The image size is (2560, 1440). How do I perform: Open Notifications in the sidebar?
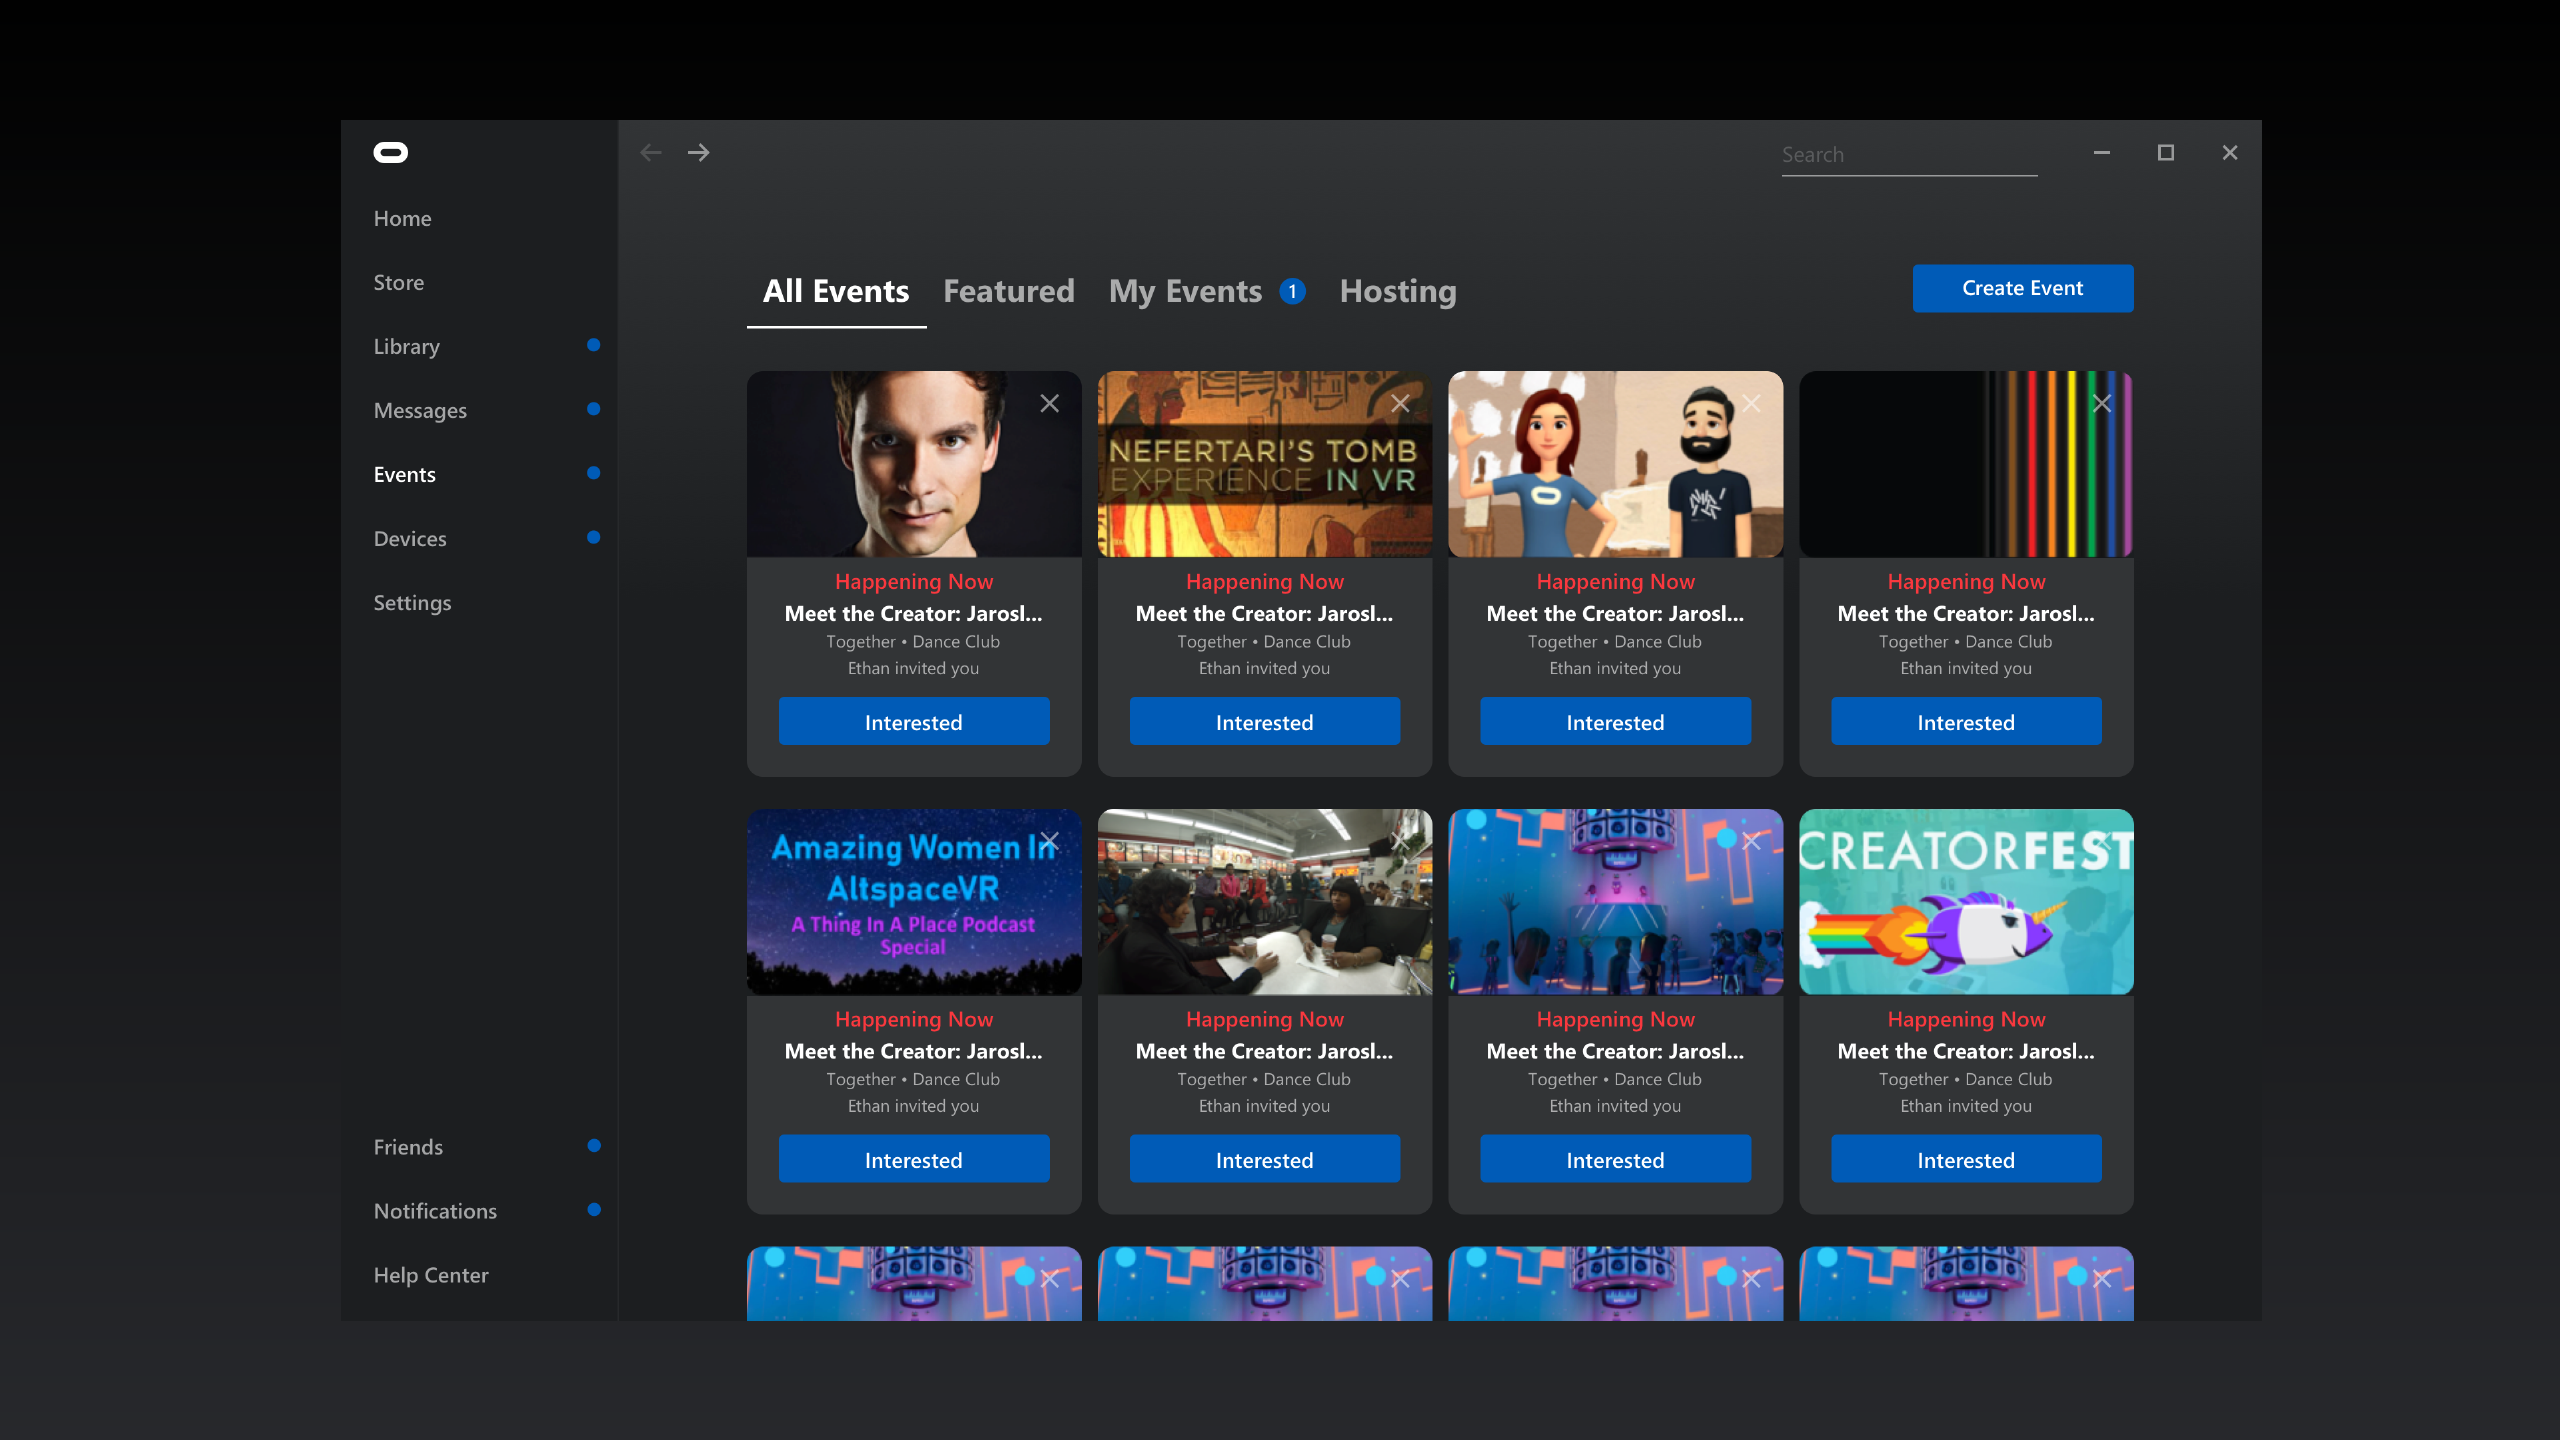click(435, 1211)
